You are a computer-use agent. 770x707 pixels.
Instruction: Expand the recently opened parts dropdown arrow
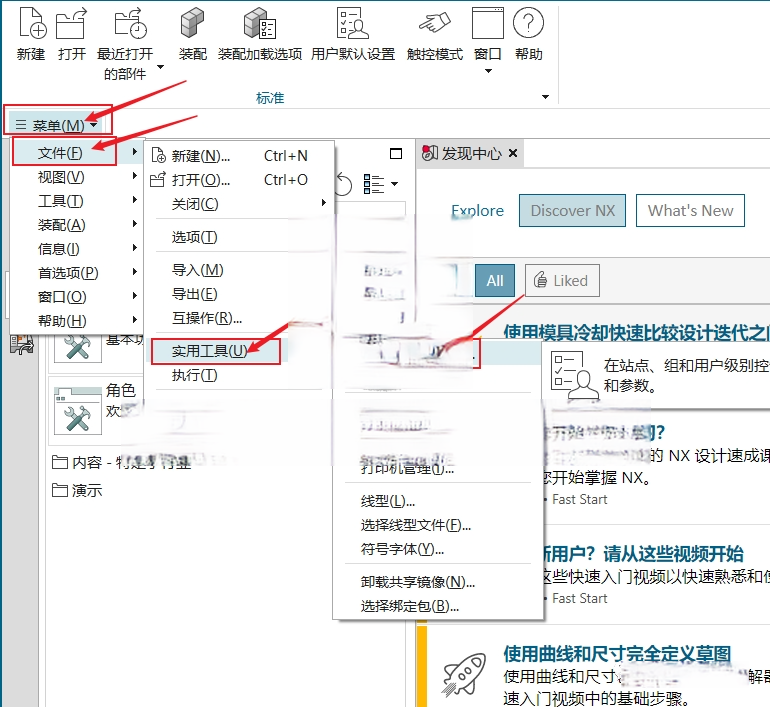point(160,67)
